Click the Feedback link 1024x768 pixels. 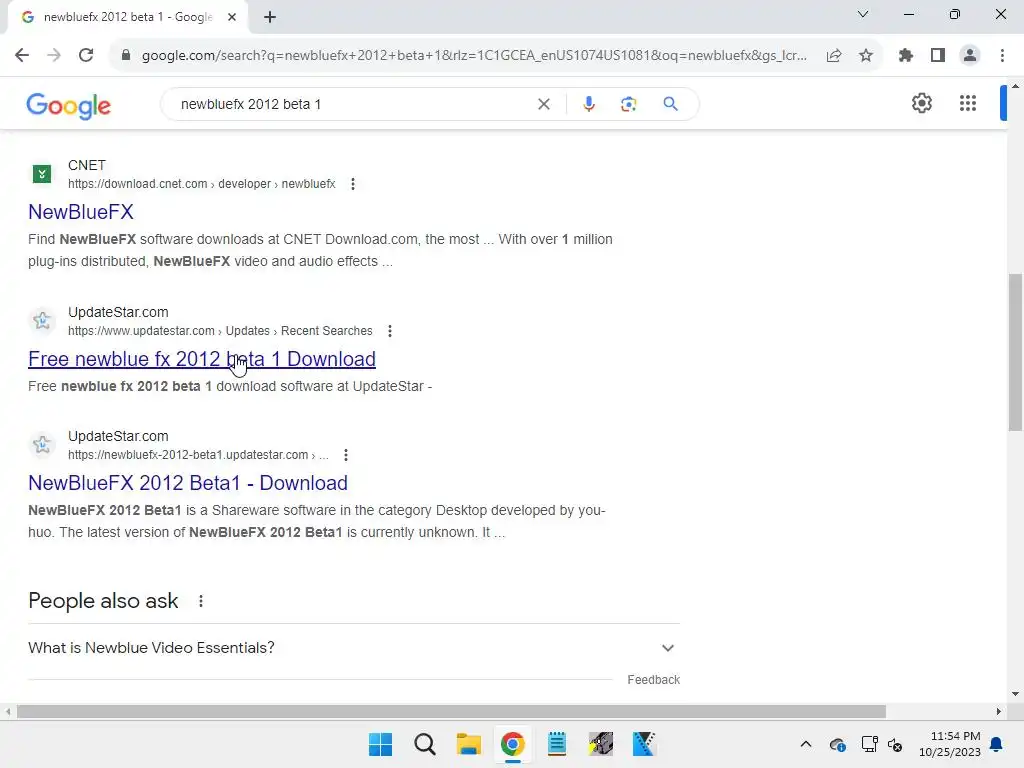coord(654,680)
